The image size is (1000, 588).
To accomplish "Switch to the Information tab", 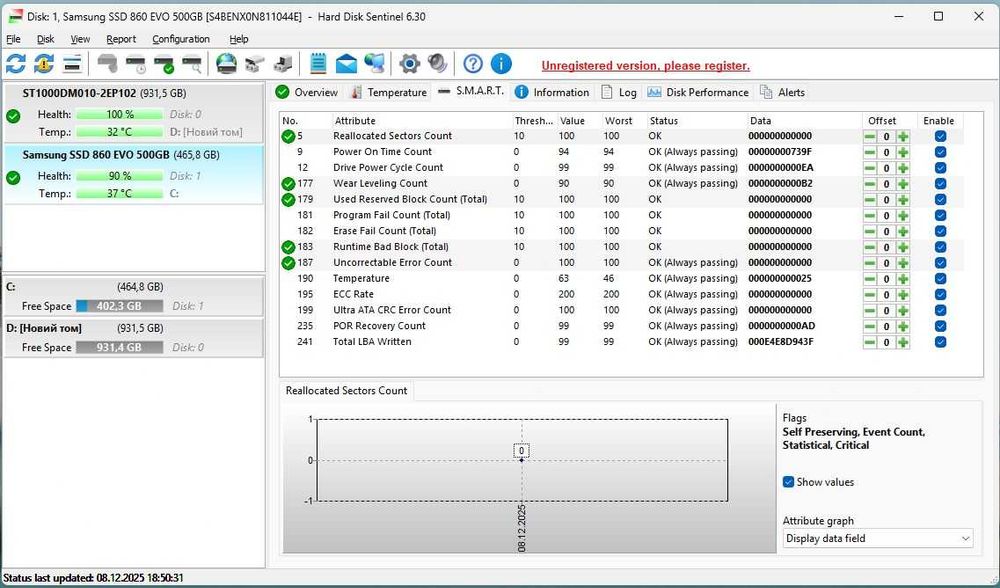I will 552,92.
